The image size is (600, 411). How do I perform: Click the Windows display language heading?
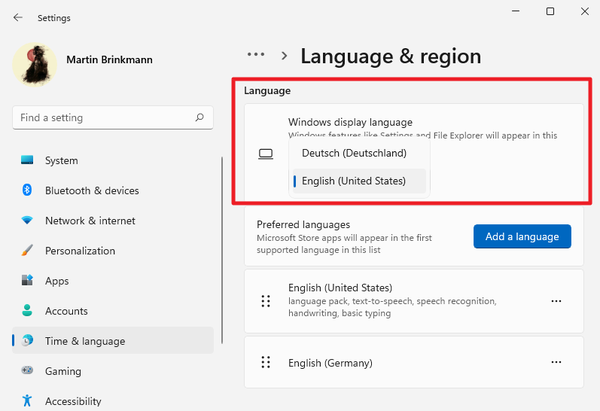[x=350, y=122]
